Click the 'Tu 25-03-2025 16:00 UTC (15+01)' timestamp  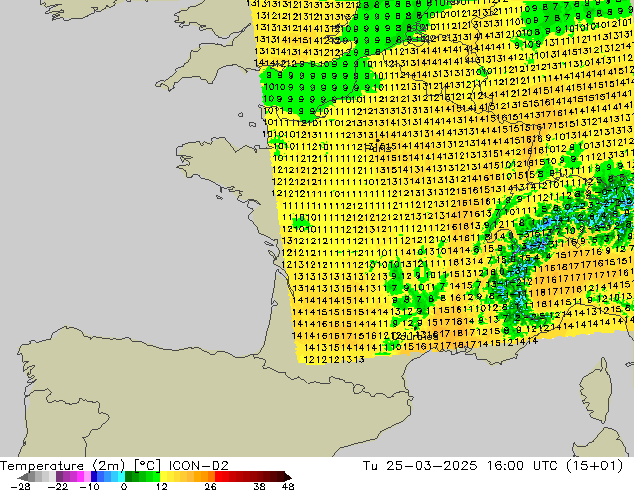(493, 466)
